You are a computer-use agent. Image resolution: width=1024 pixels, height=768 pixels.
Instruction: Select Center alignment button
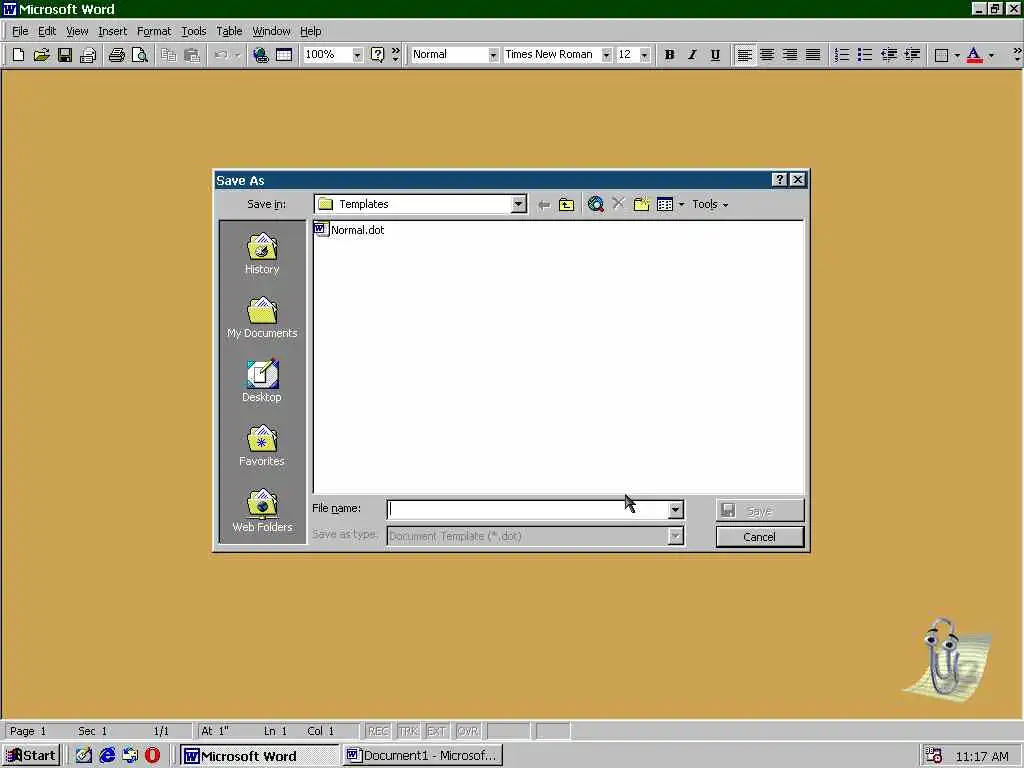pos(767,55)
